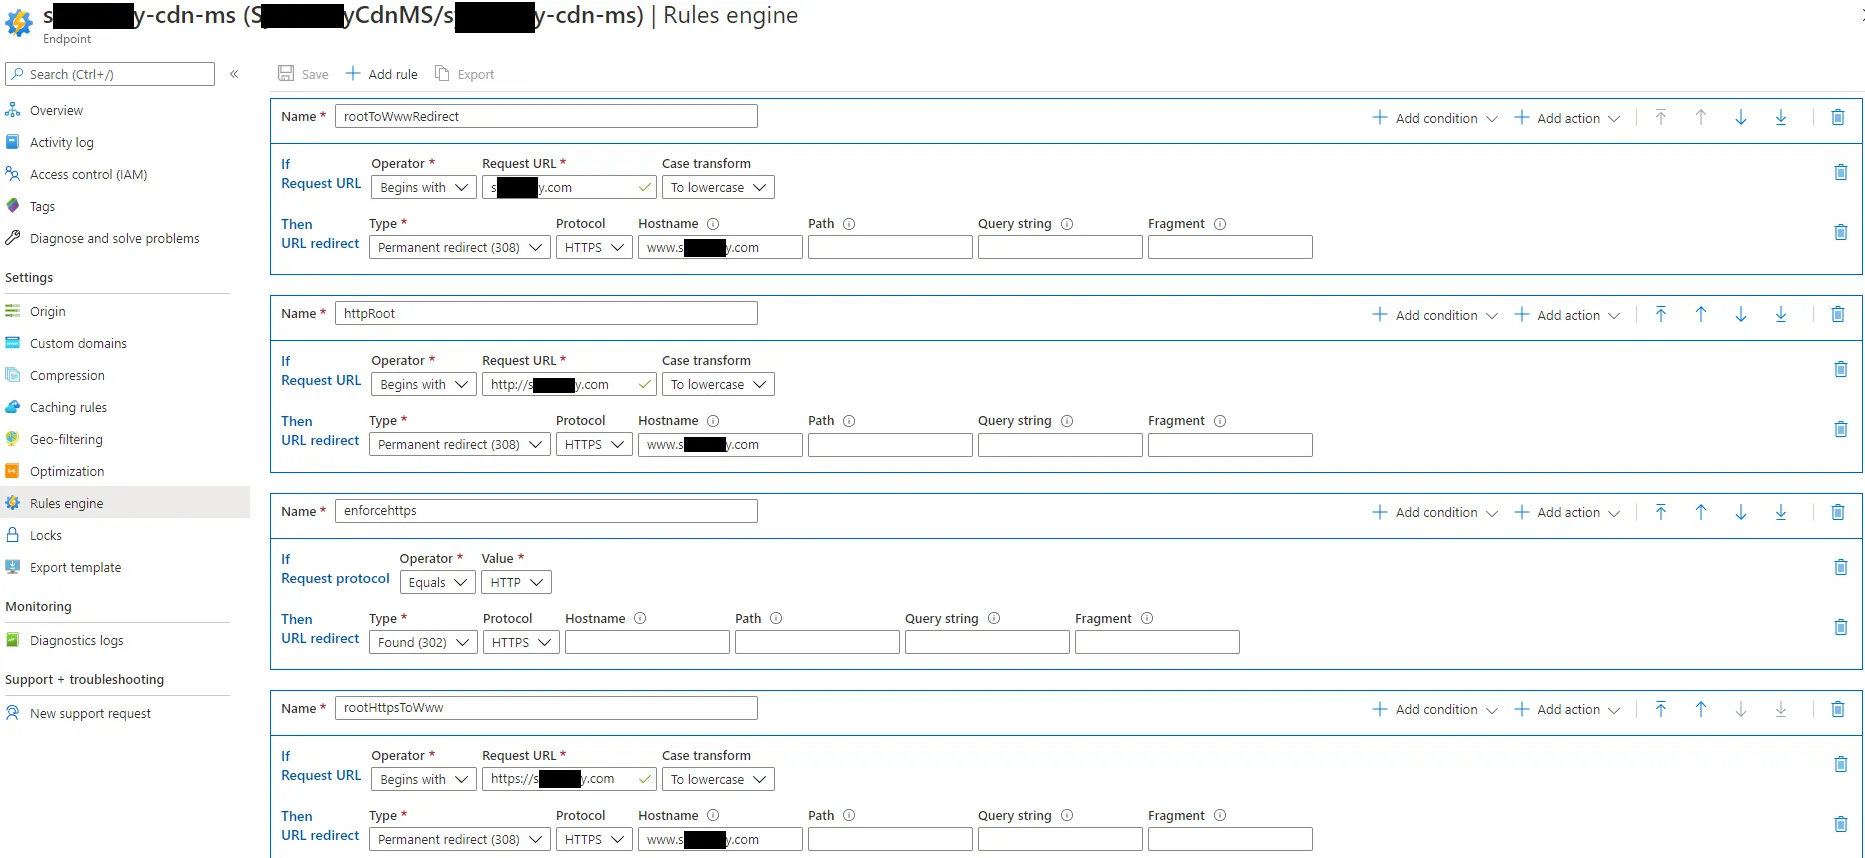The image size is (1865, 858).
Task: Move rootHttpsToWww rule to top
Action: point(1661,709)
